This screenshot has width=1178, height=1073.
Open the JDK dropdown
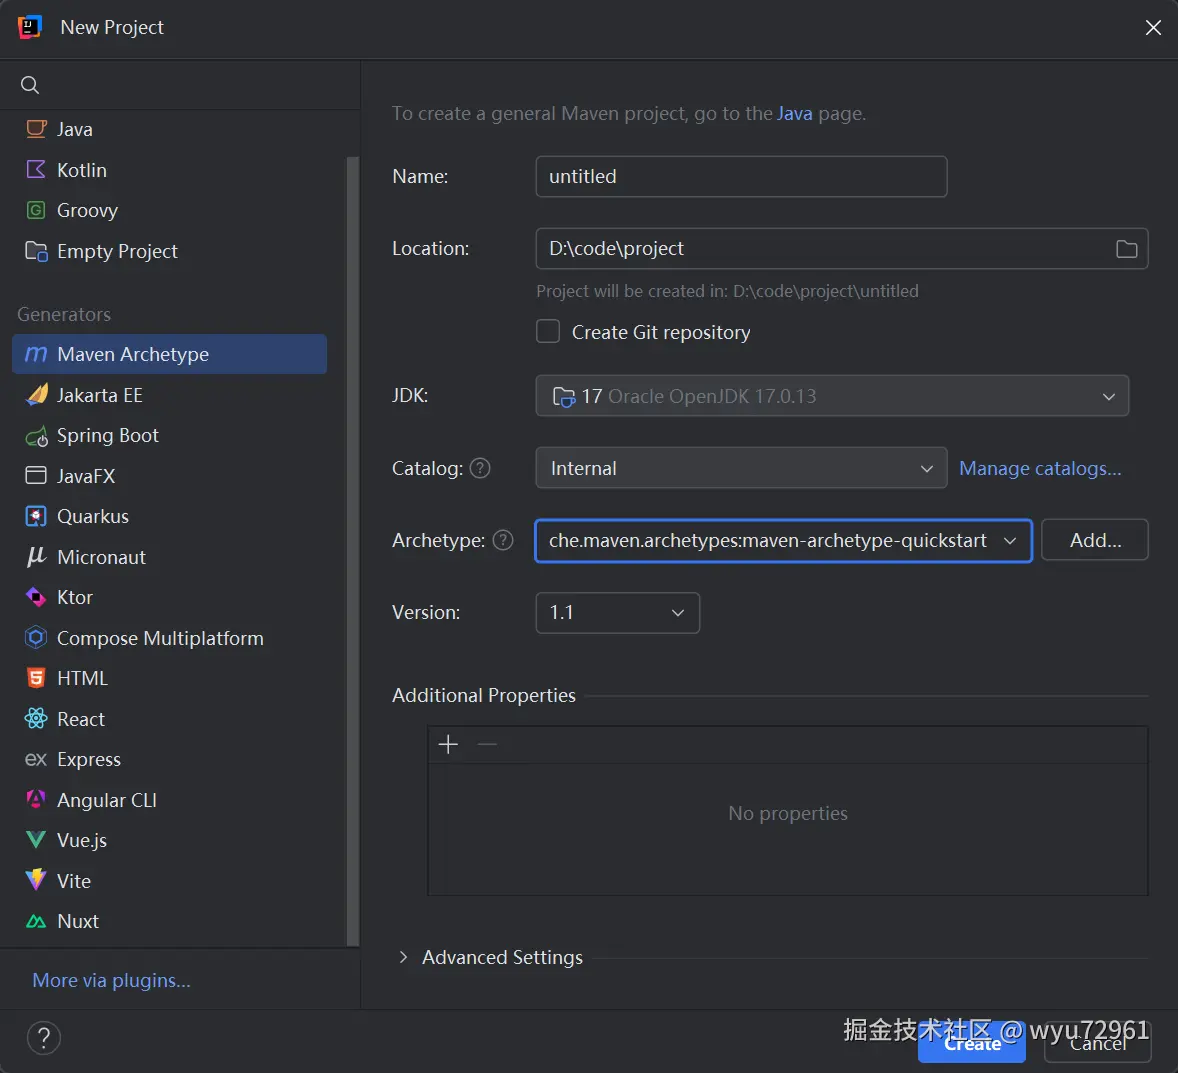tap(832, 396)
